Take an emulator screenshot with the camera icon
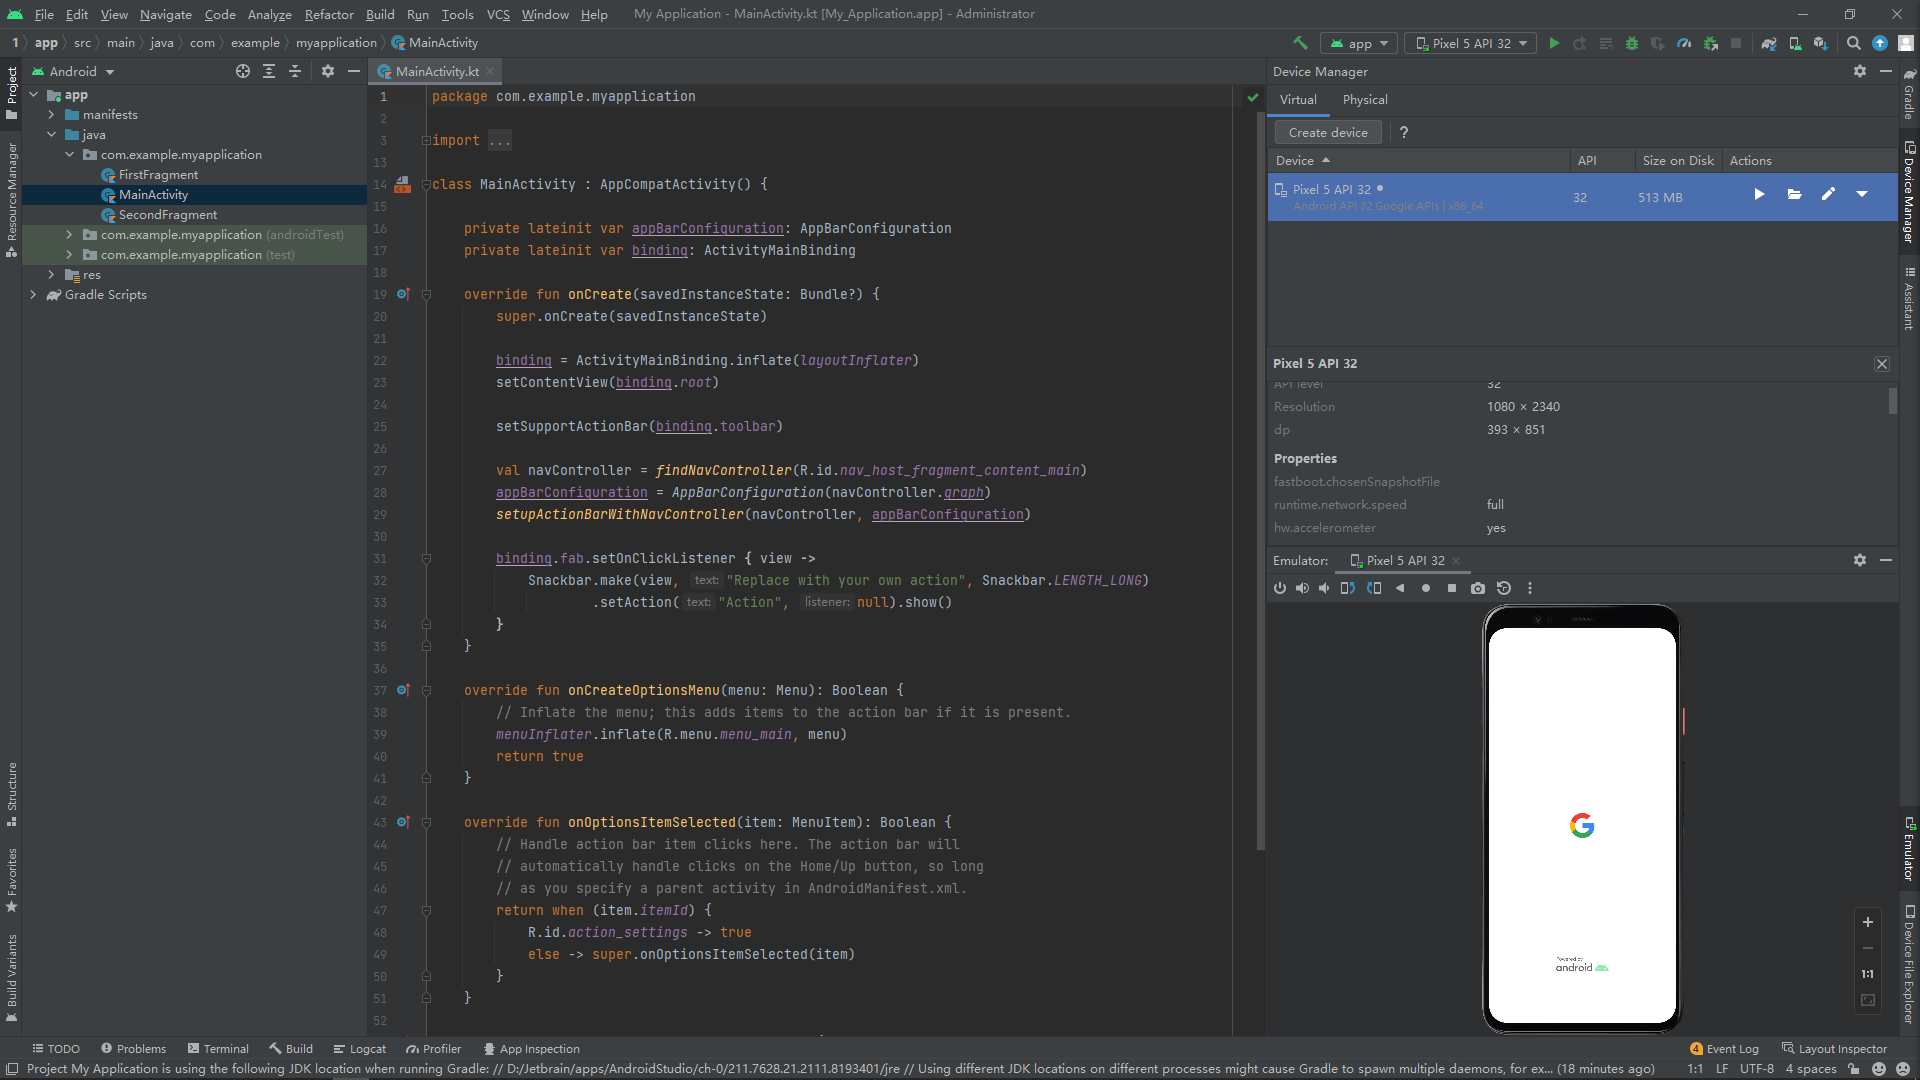 (1477, 588)
